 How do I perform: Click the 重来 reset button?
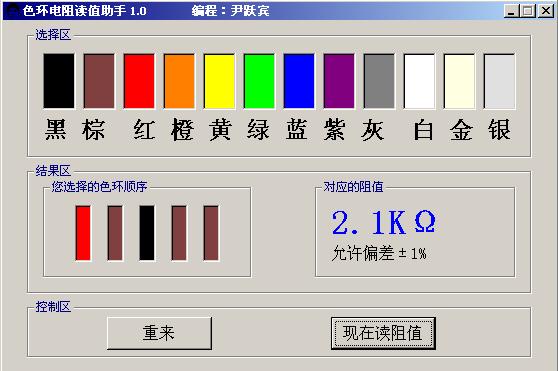[159, 333]
